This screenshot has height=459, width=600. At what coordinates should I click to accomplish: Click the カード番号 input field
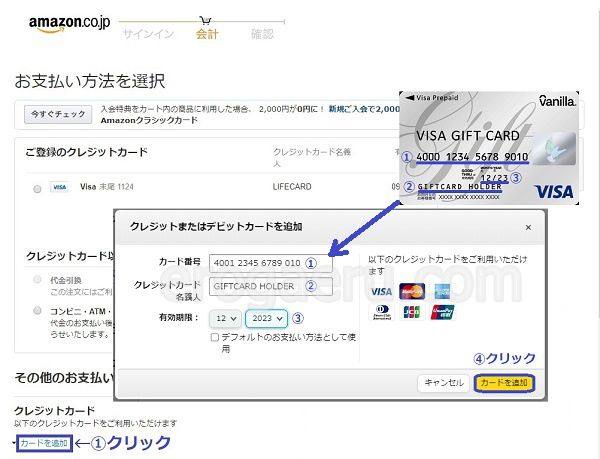pyautogui.click(x=271, y=263)
